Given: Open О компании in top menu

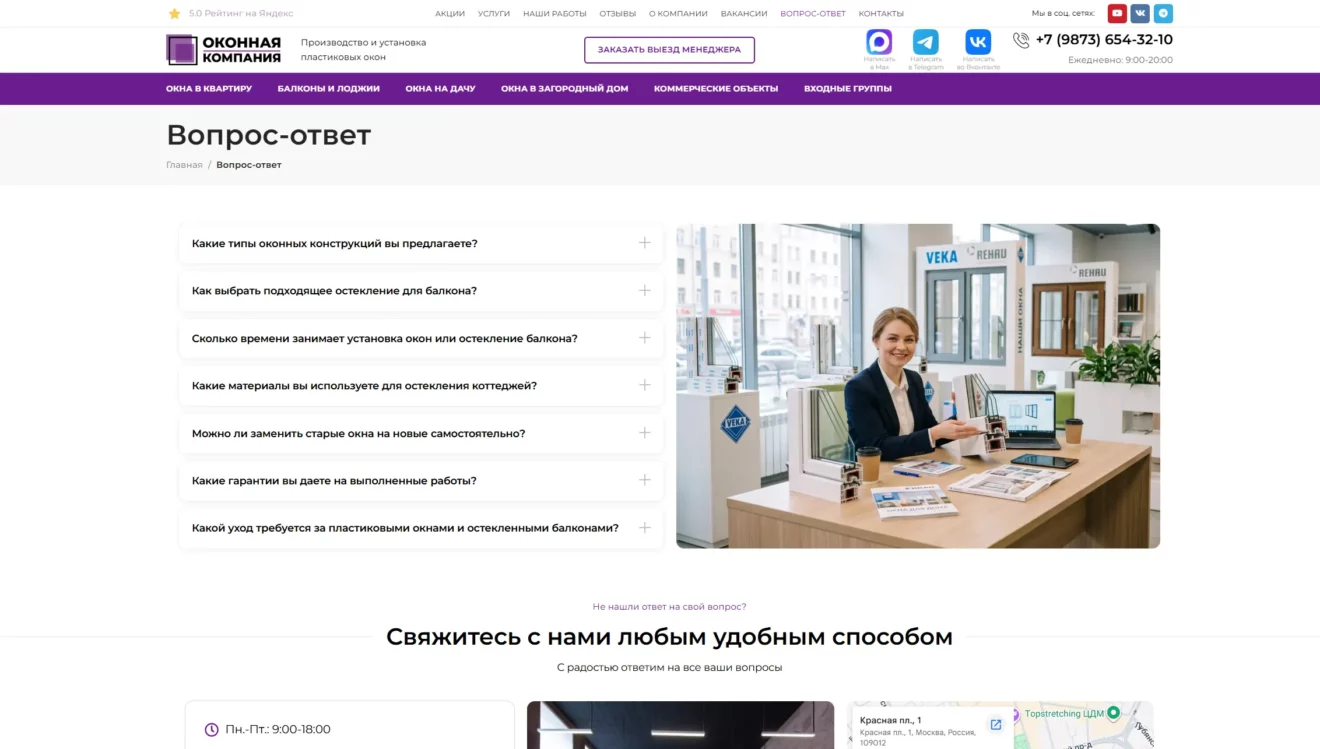Looking at the screenshot, I should coord(678,14).
